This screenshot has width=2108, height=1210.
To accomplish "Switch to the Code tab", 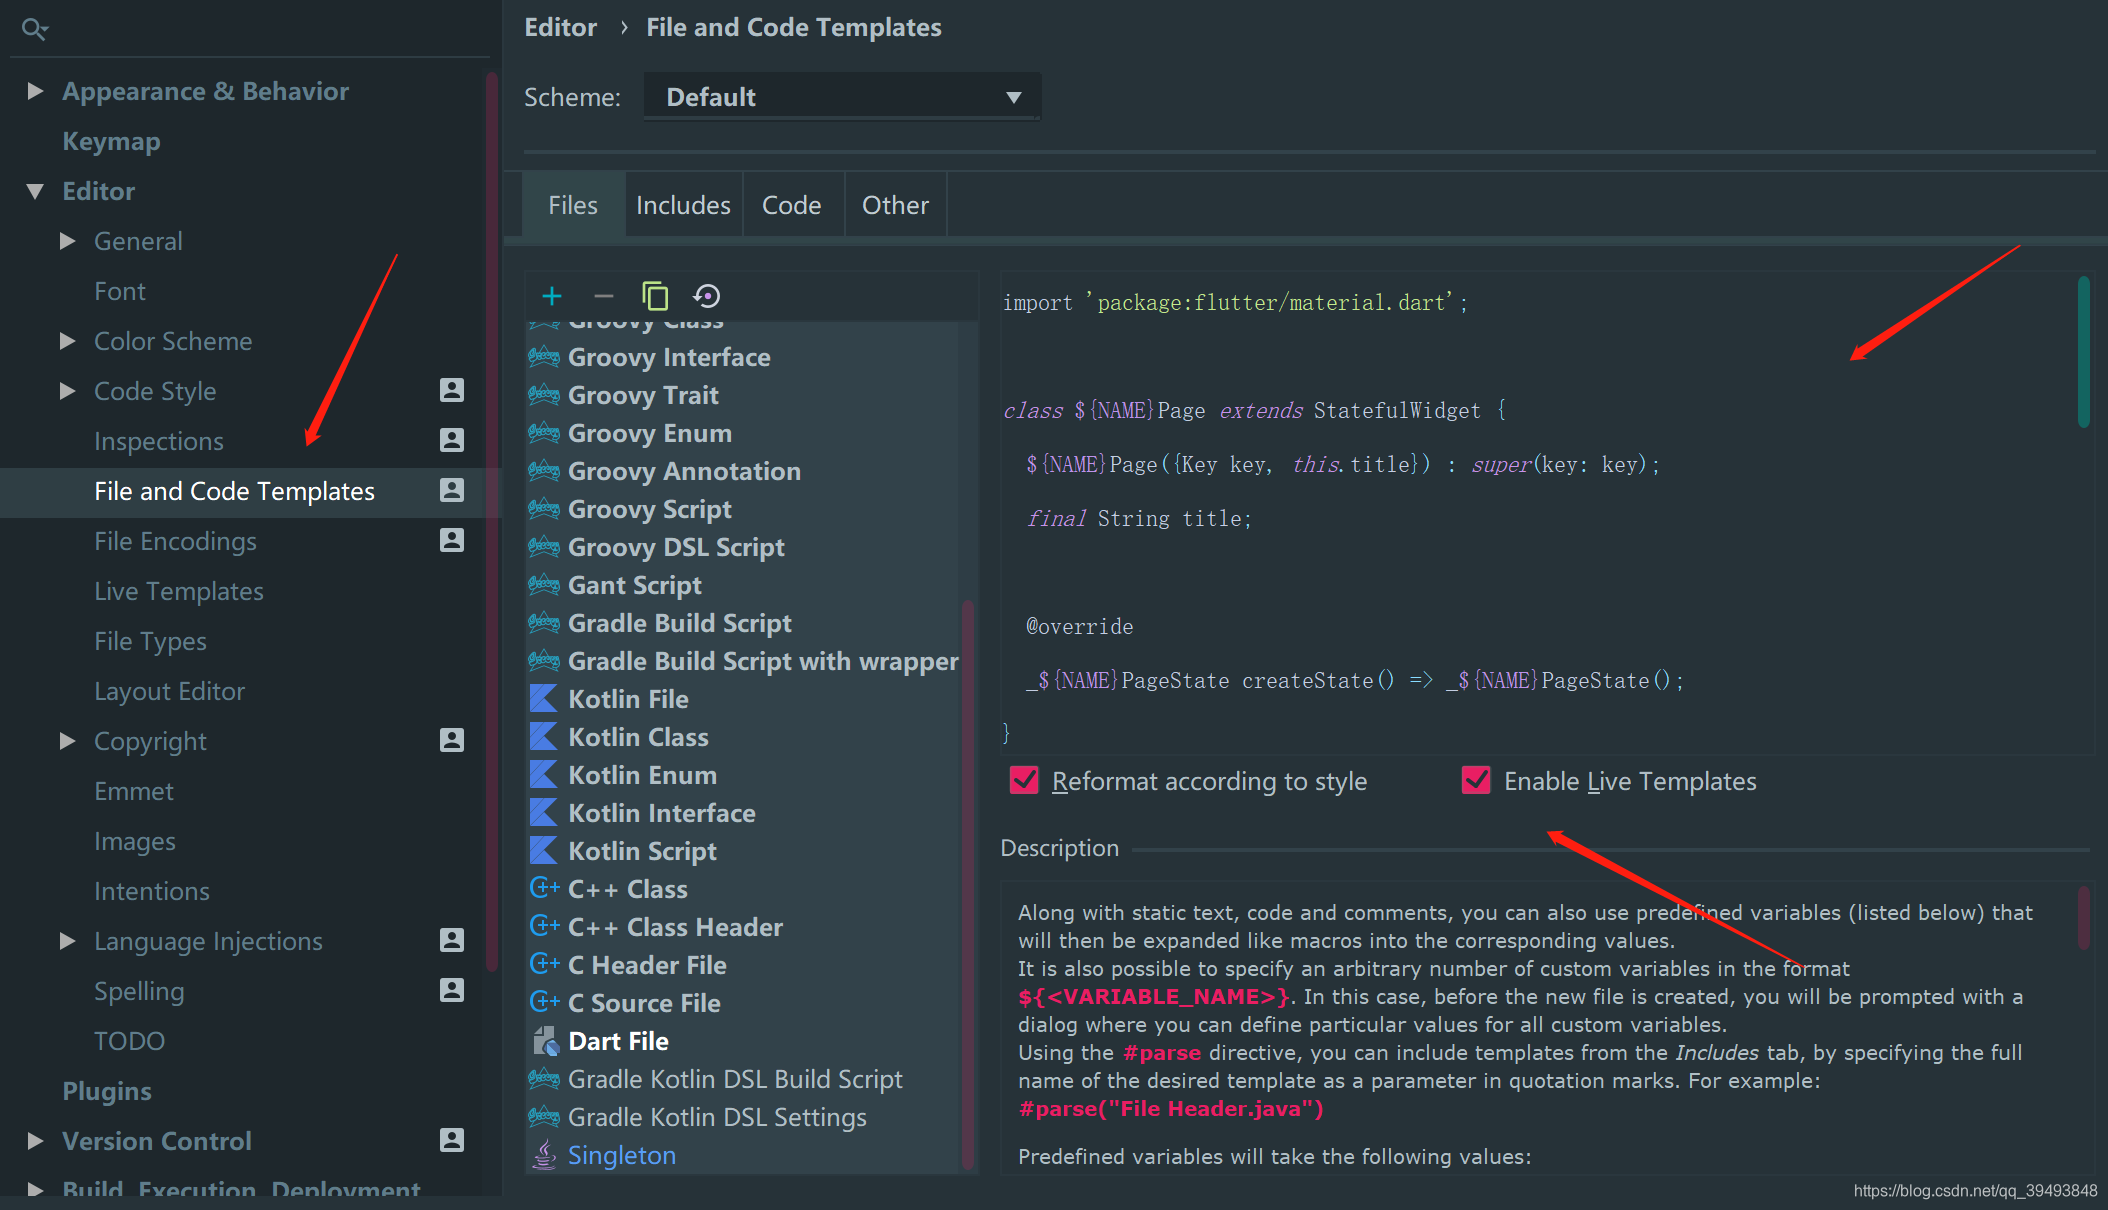I will (x=792, y=205).
